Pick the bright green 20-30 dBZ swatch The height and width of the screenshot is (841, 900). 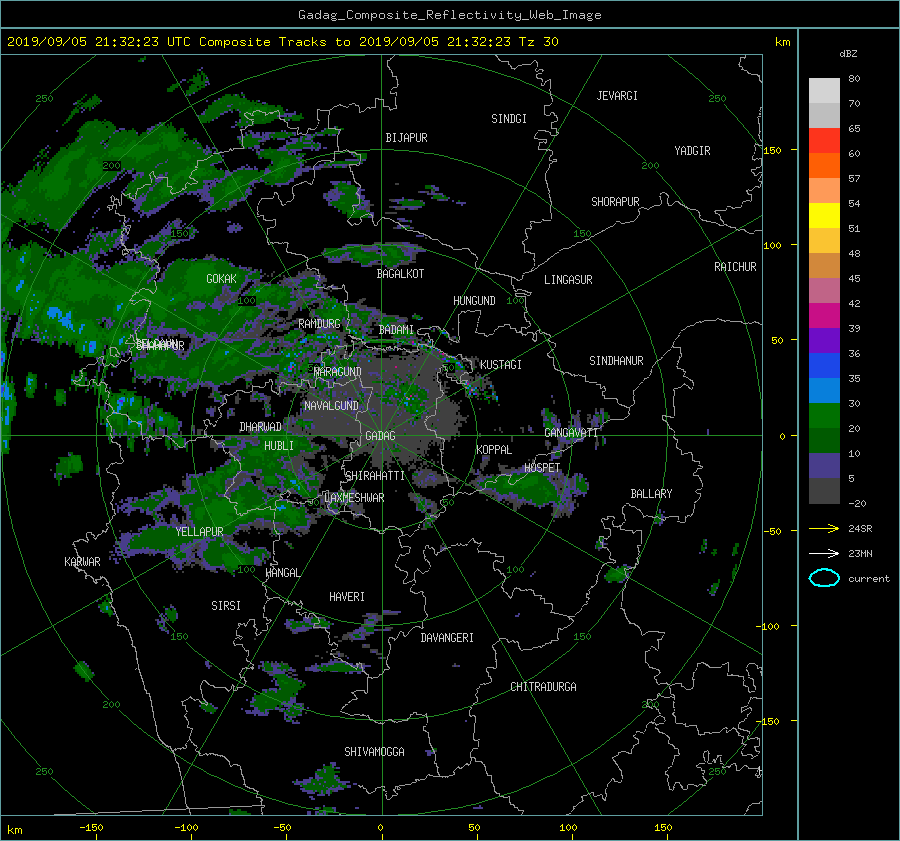[824, 416]
